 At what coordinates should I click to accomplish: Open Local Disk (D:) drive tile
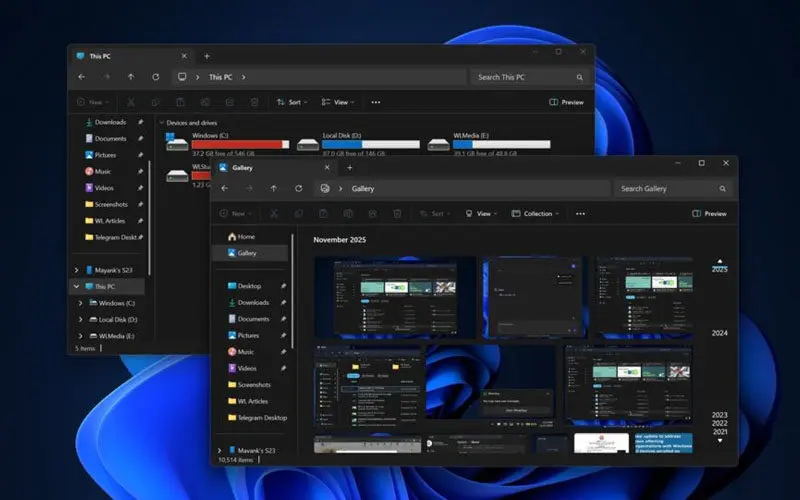pos(358,144)
